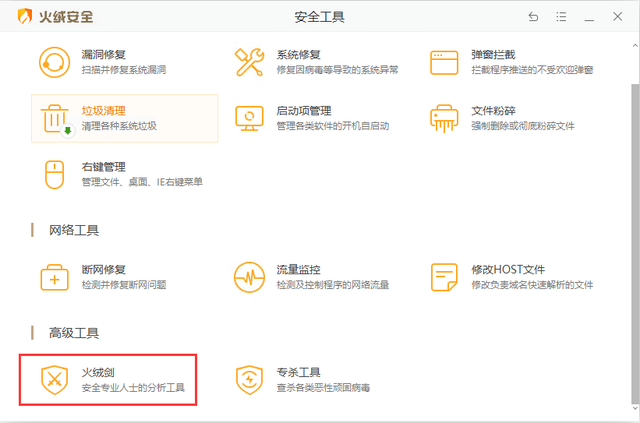The height and width of the screenshot is (423, 640).
Task: Click the 修复因病毒等导致的系统异常 description
Action: pos(337,70)
